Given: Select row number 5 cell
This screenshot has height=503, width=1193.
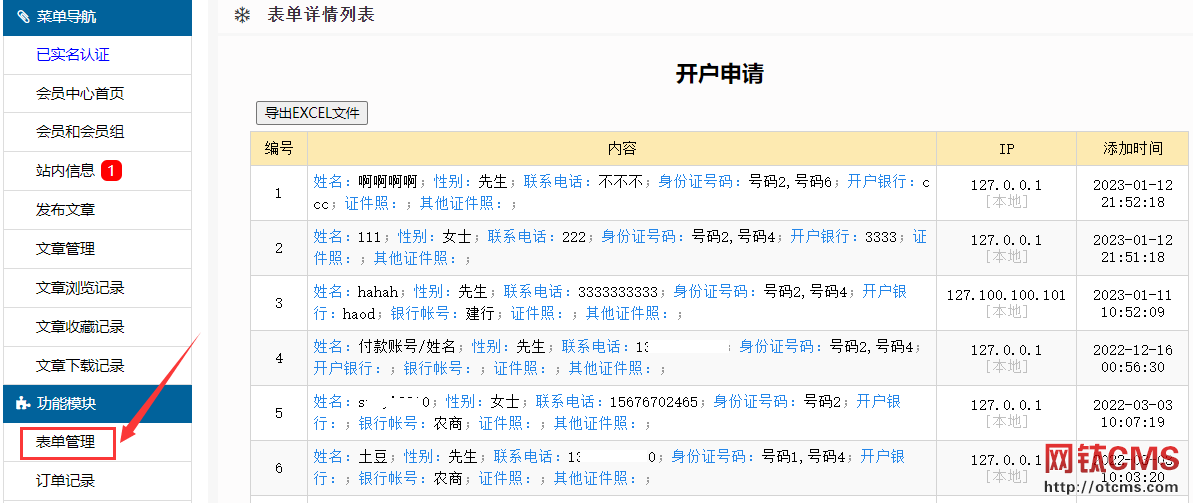Looking at the screenshot, I should [279, 413].
